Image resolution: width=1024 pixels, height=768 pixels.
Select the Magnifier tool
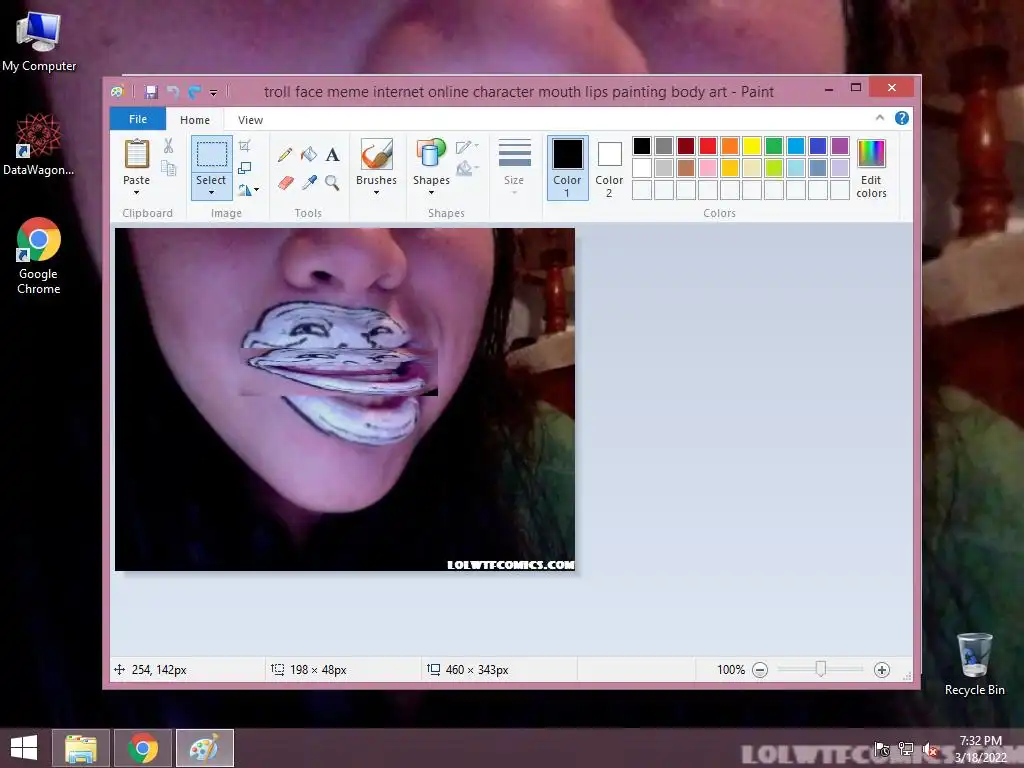pyautogui.click(x=332, y=182)
